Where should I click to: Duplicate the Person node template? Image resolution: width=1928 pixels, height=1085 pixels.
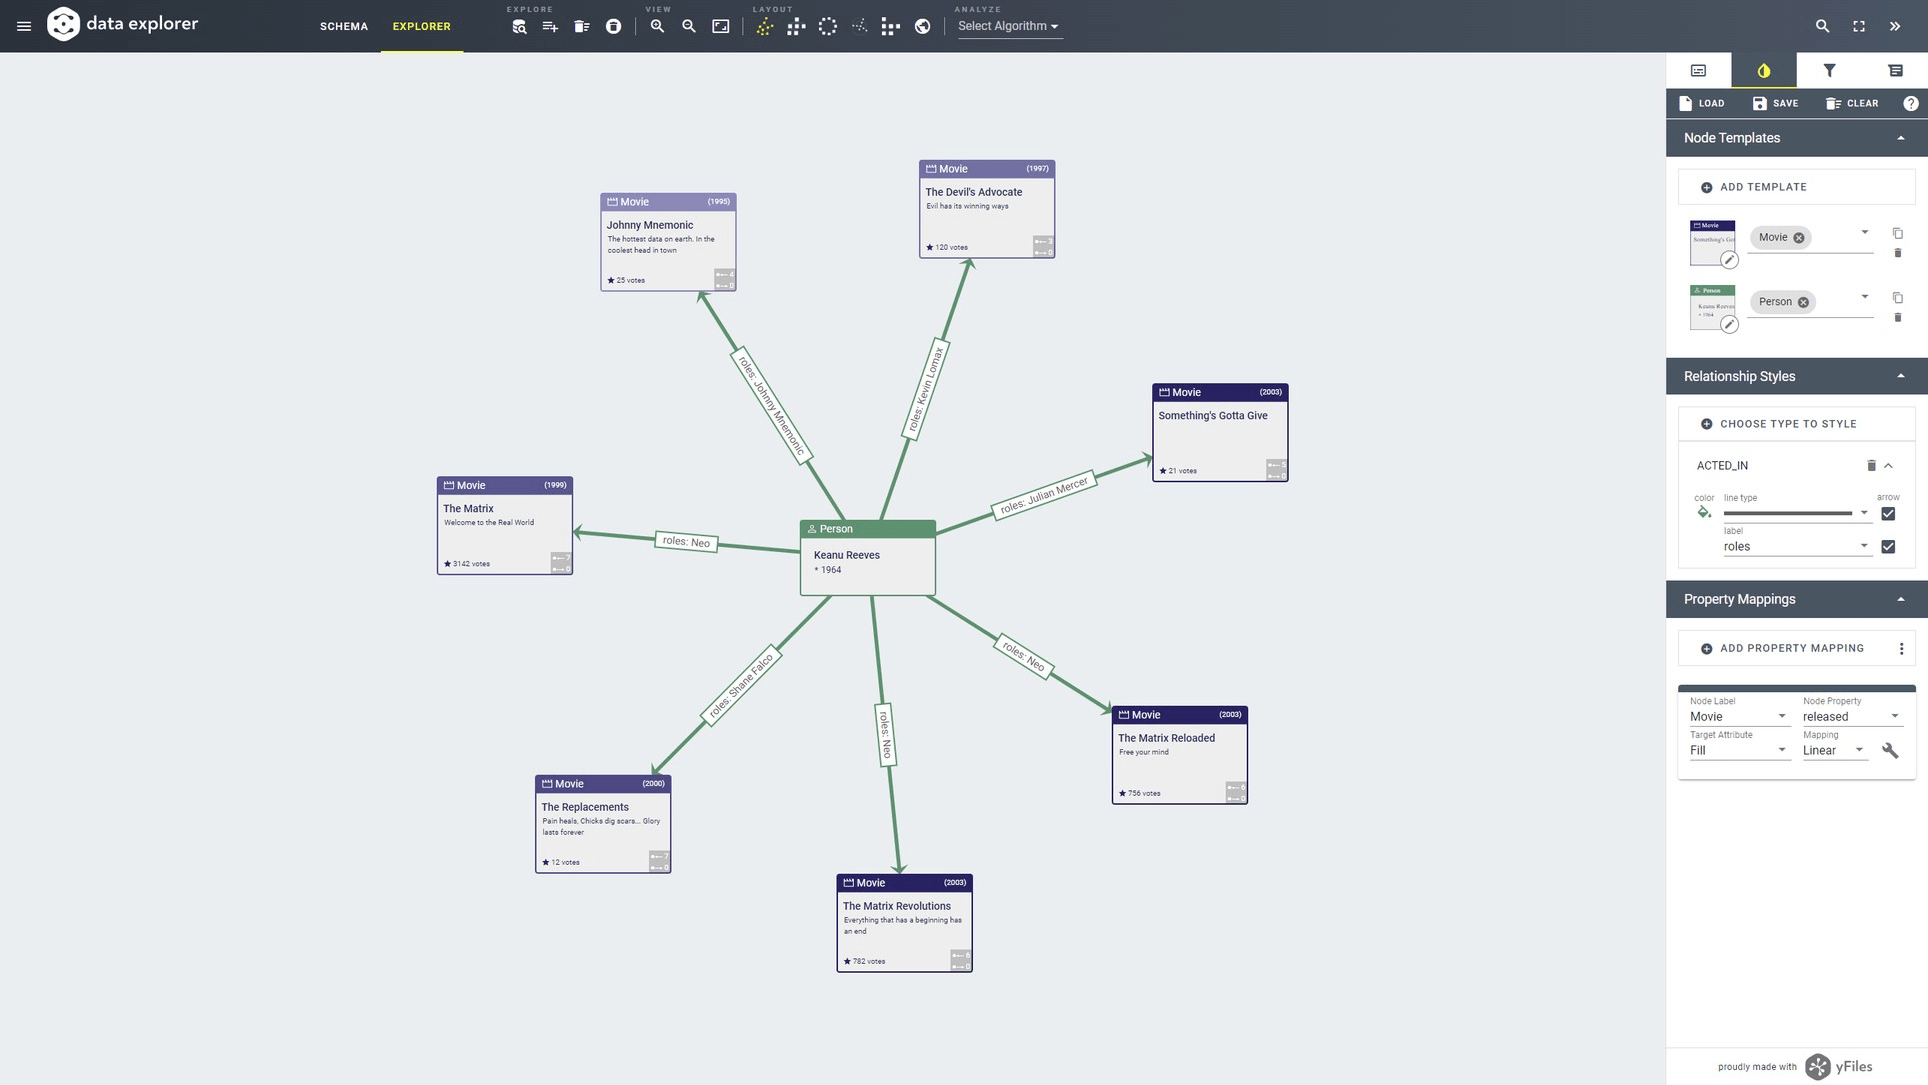(1898, 298)
